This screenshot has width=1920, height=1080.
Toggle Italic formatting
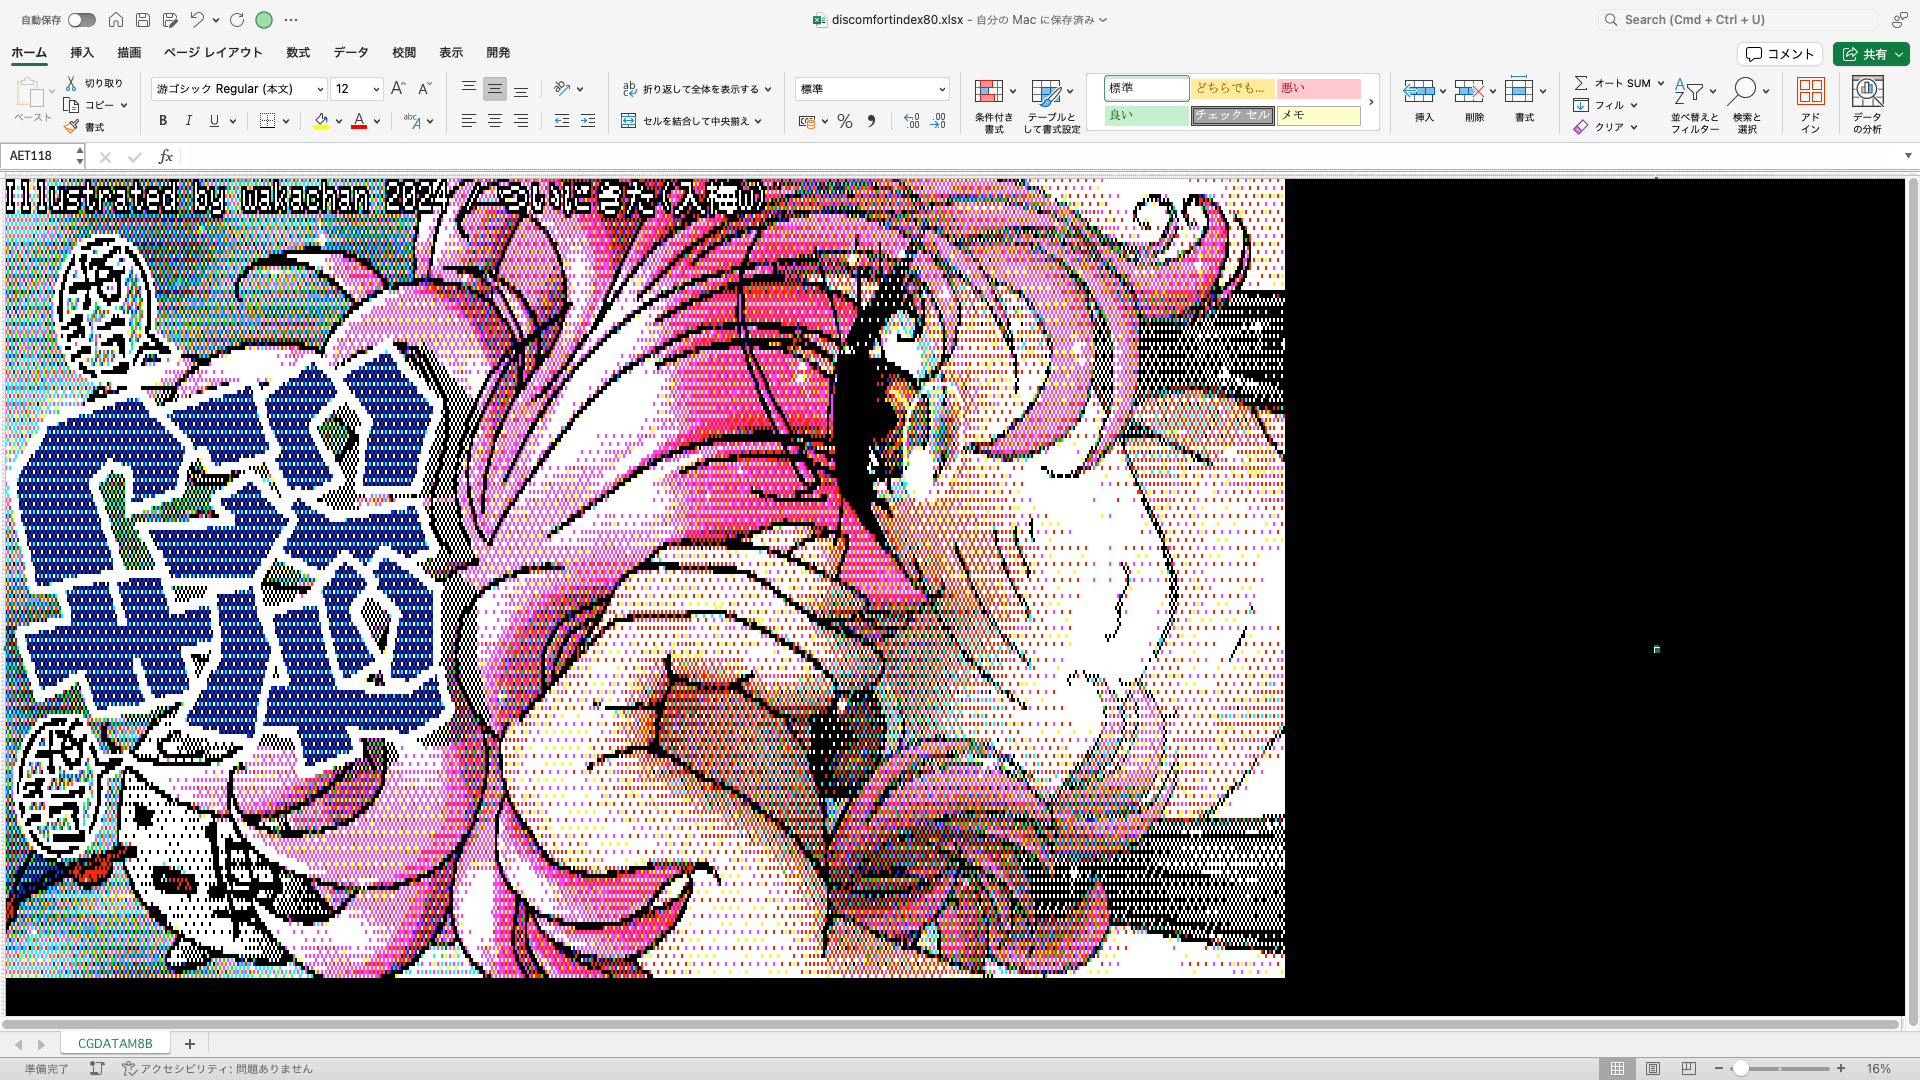pyautogui.click(x=188, y=121)
